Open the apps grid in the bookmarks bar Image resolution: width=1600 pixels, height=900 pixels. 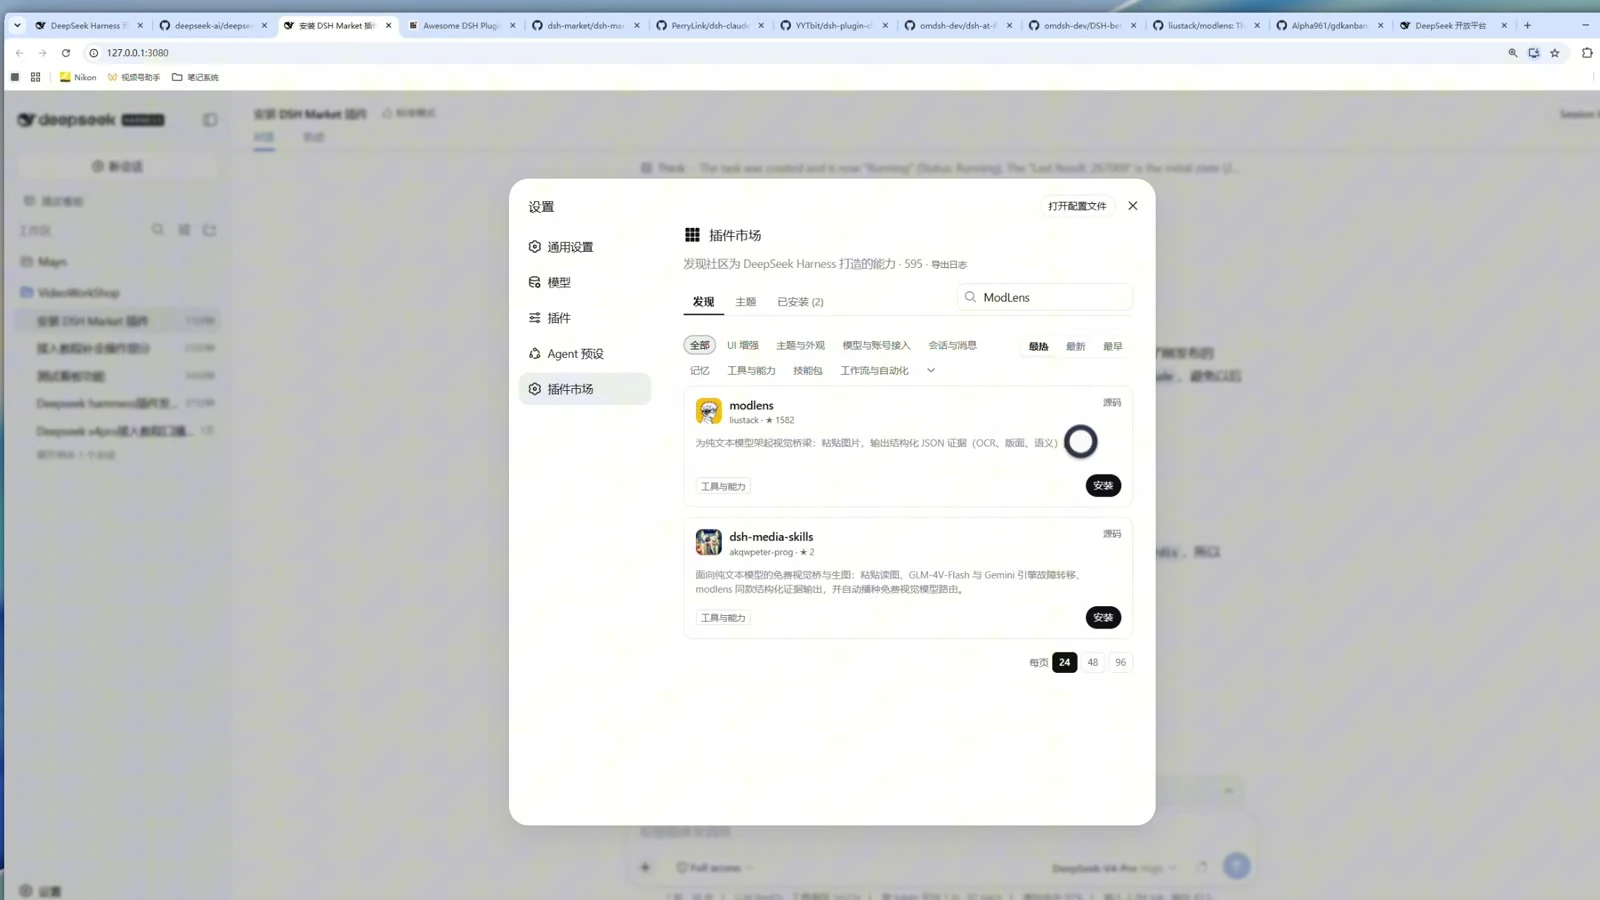point(35,77)
